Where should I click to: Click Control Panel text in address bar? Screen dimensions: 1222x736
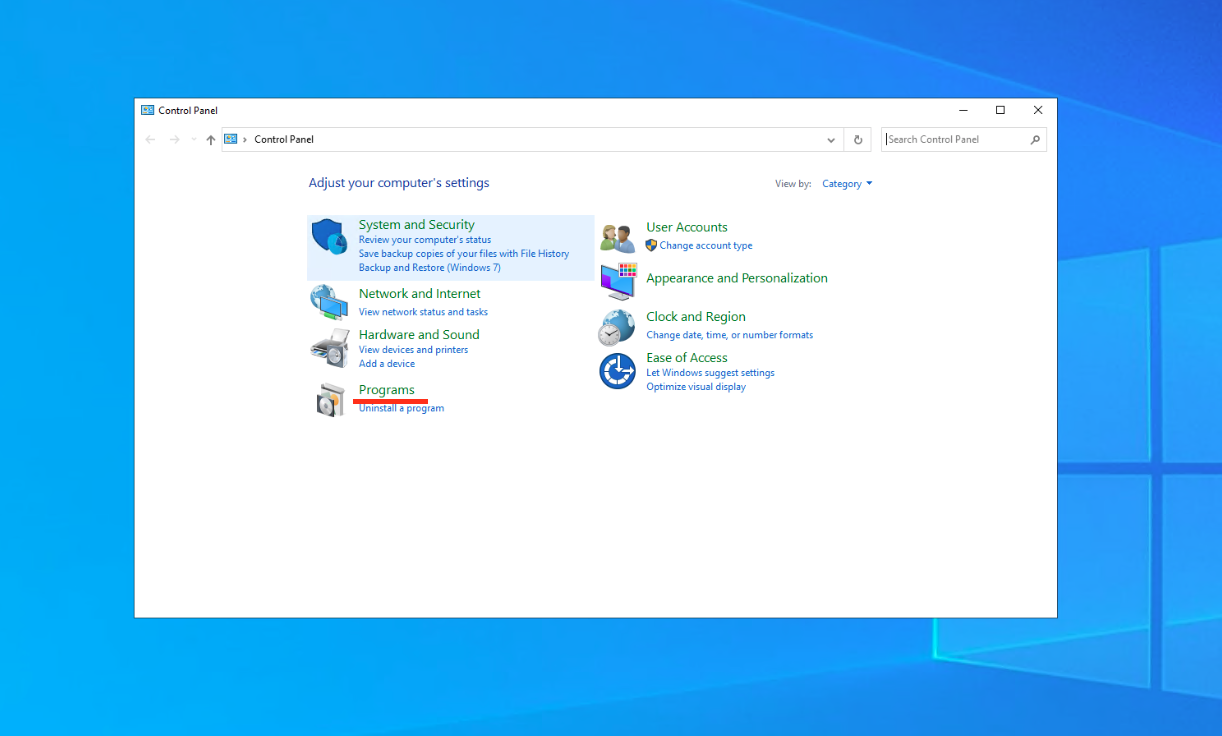click(284, 140)
